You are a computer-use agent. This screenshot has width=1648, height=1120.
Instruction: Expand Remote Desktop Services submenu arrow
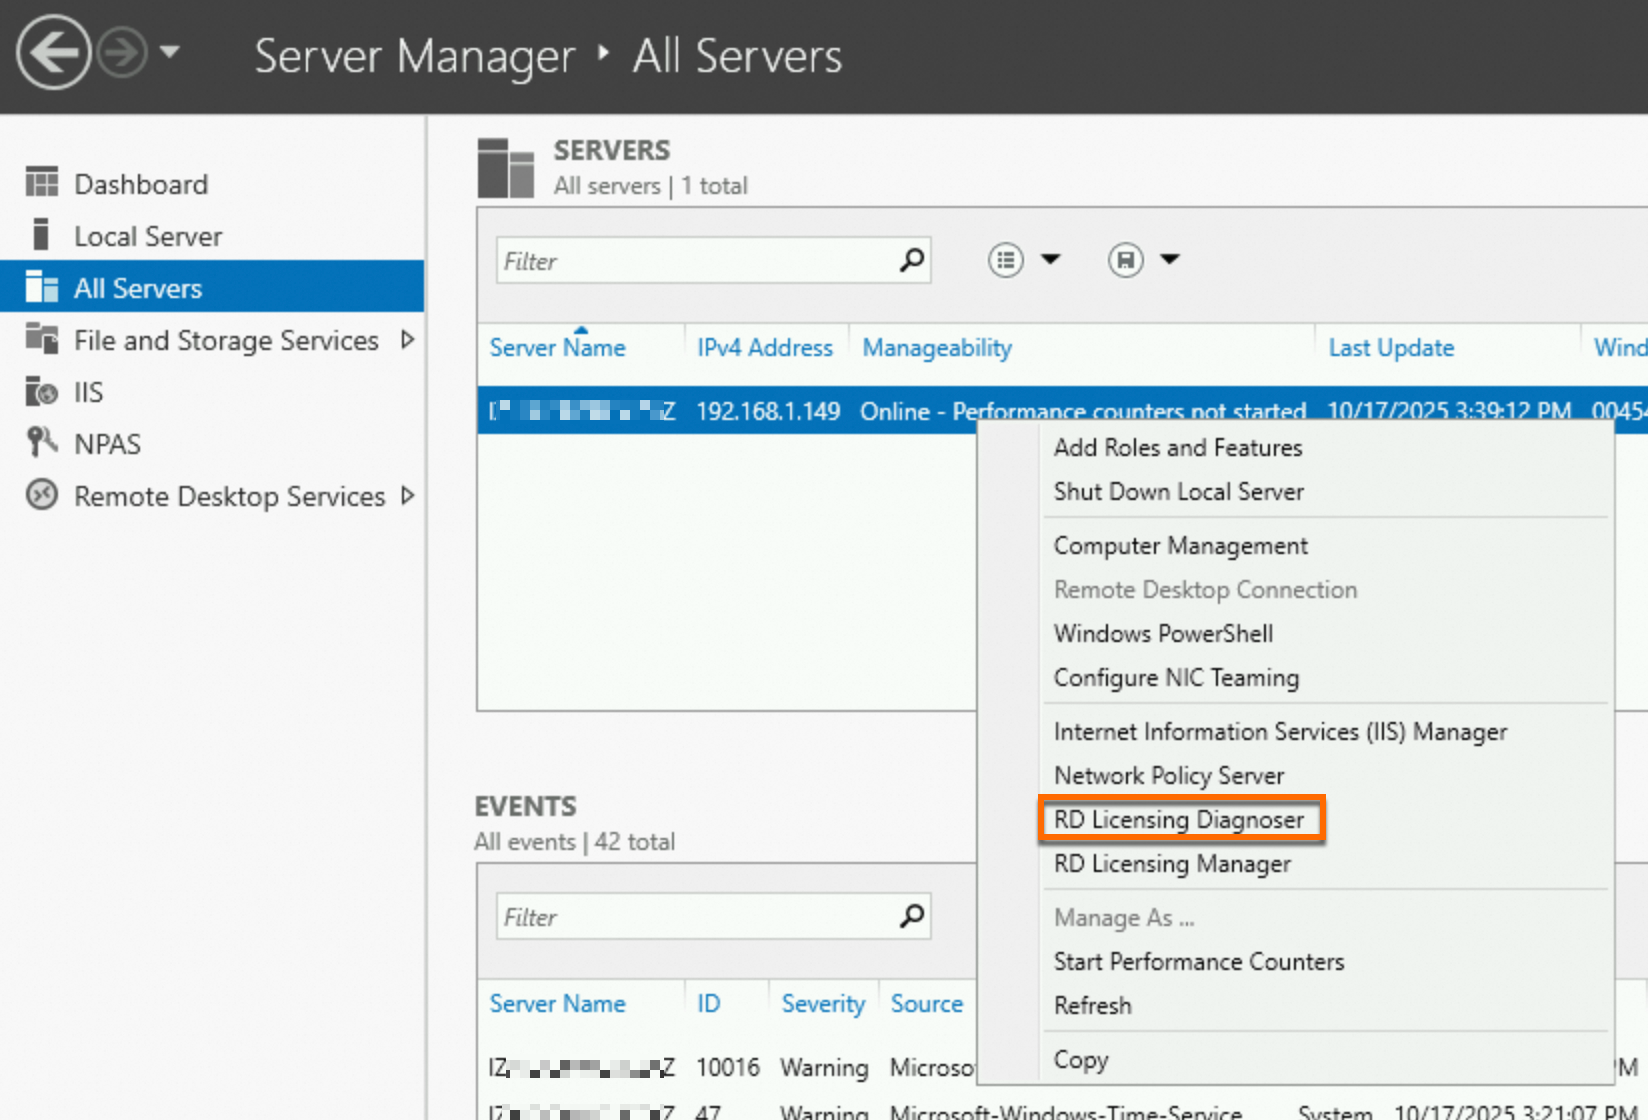pyautogui.click(x=407, y=495)
